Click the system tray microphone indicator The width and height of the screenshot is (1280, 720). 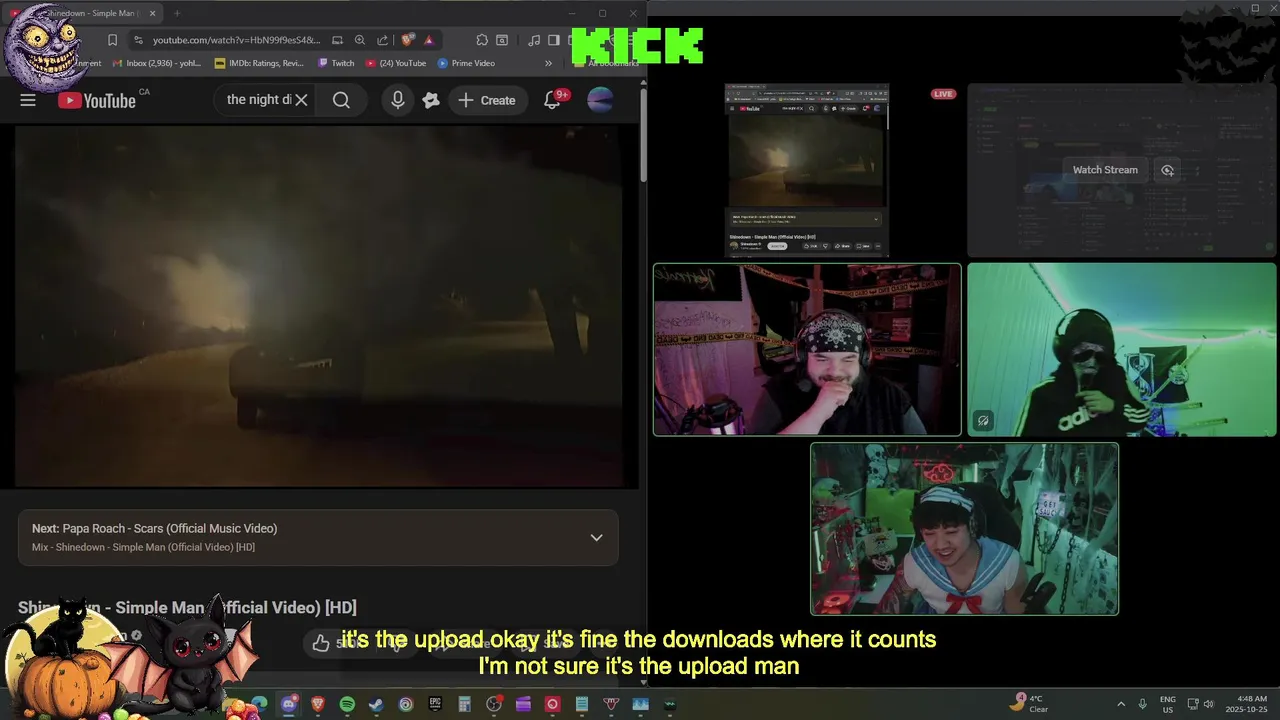tap(1142, 704)
